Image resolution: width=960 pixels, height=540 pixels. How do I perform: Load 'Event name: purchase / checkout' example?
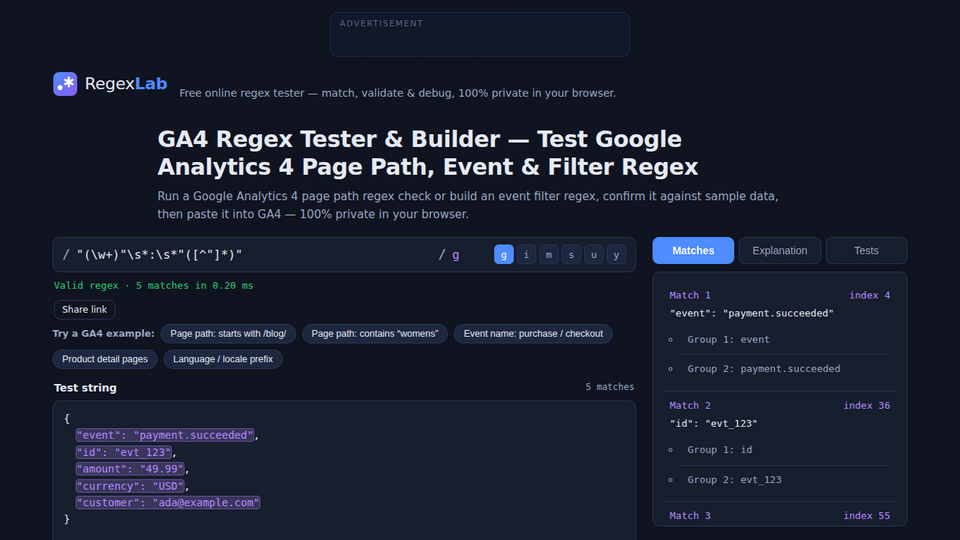click(x=533, y=334)
